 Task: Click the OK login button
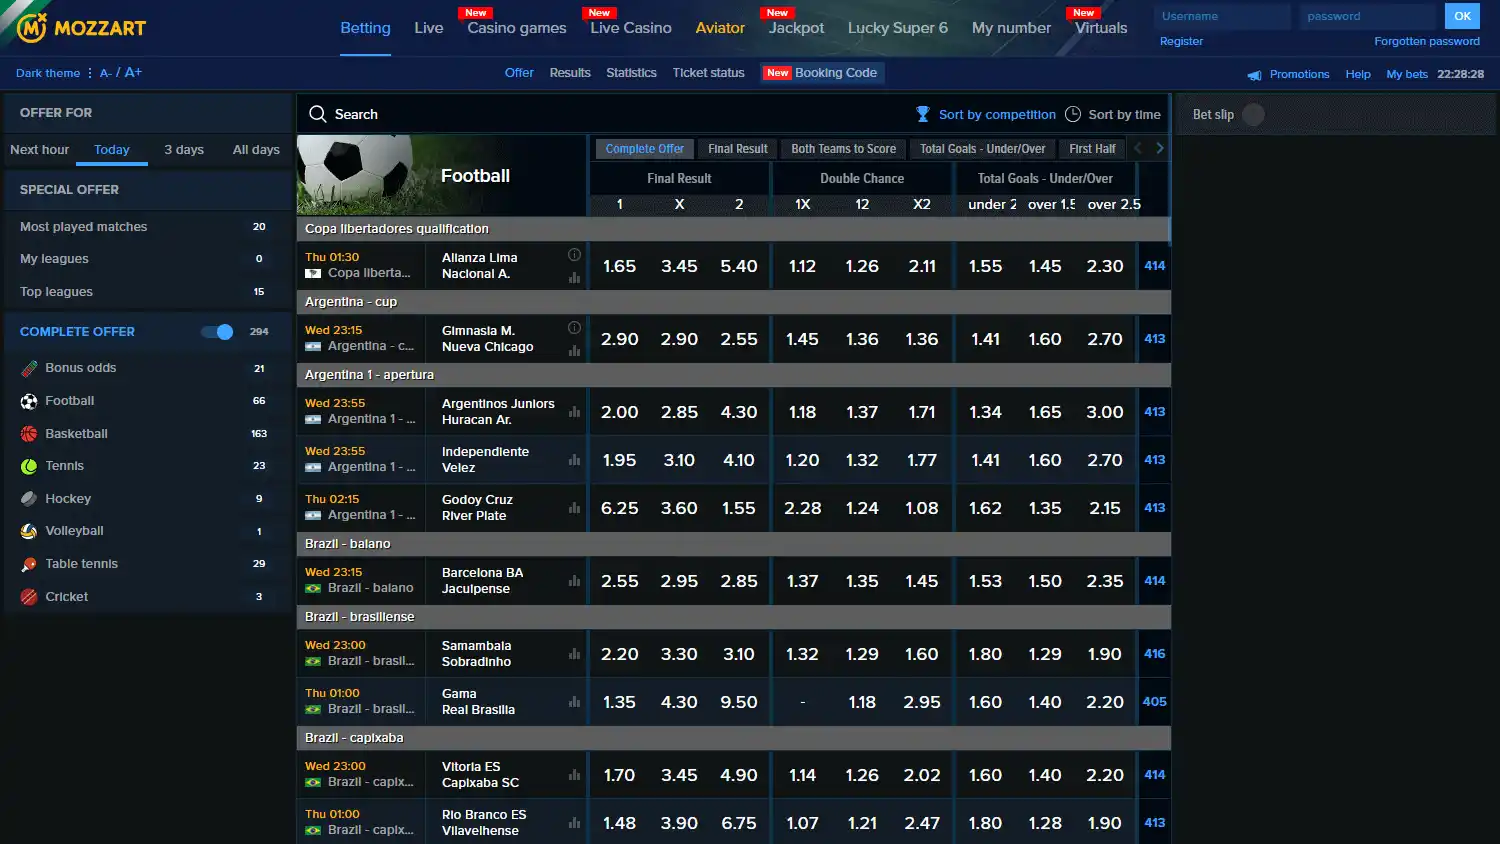coord(1462,16)
